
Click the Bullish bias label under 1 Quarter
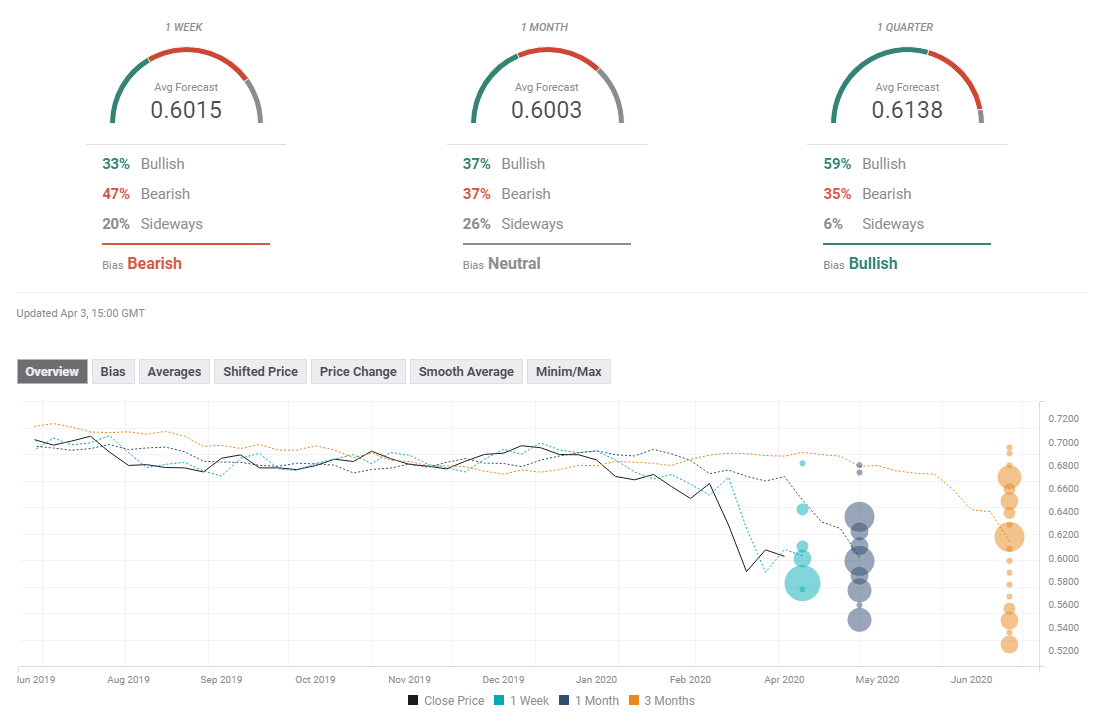pos(874,263)
